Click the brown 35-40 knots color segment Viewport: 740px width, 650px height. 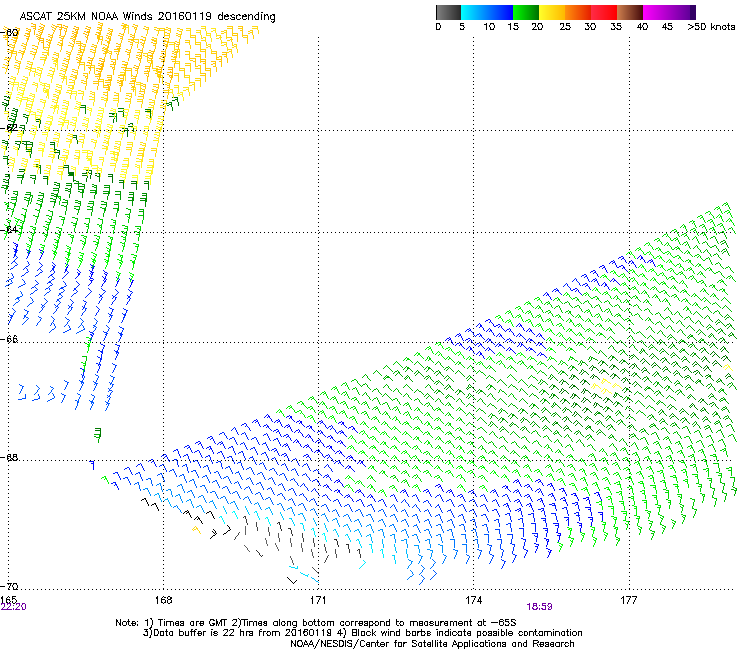(x=630, y=12)
